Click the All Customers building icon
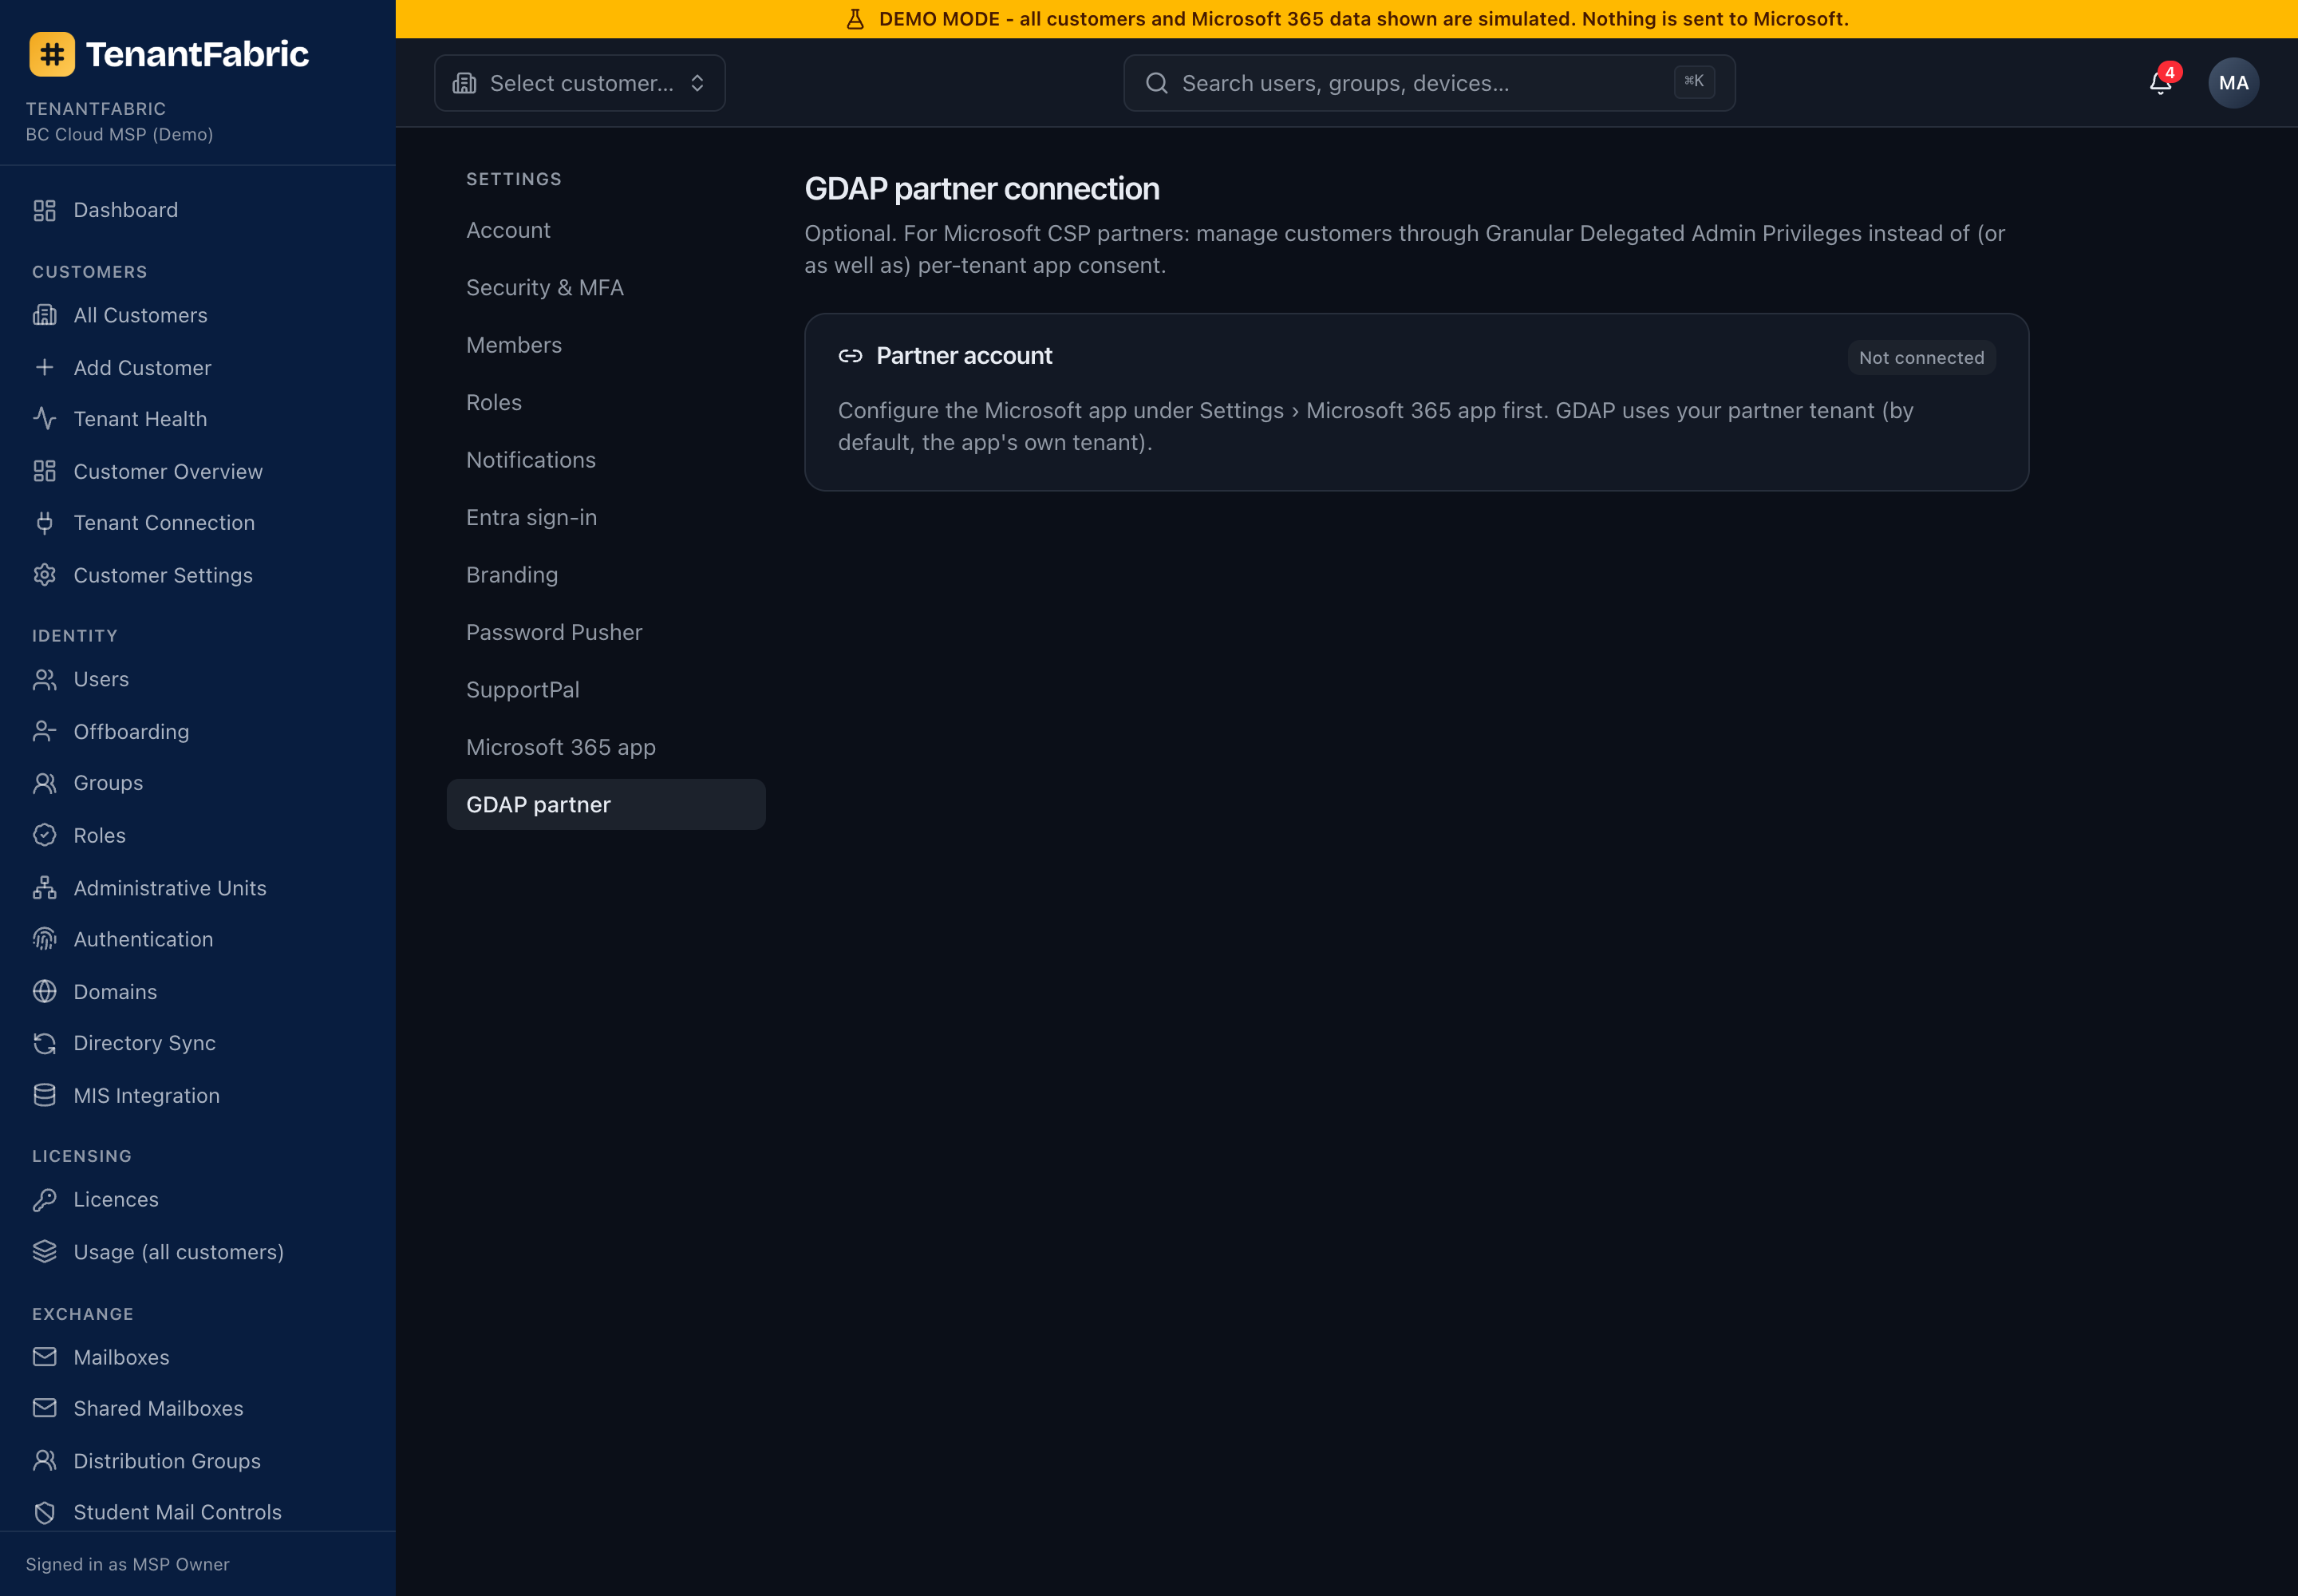 tap(44, 315)
